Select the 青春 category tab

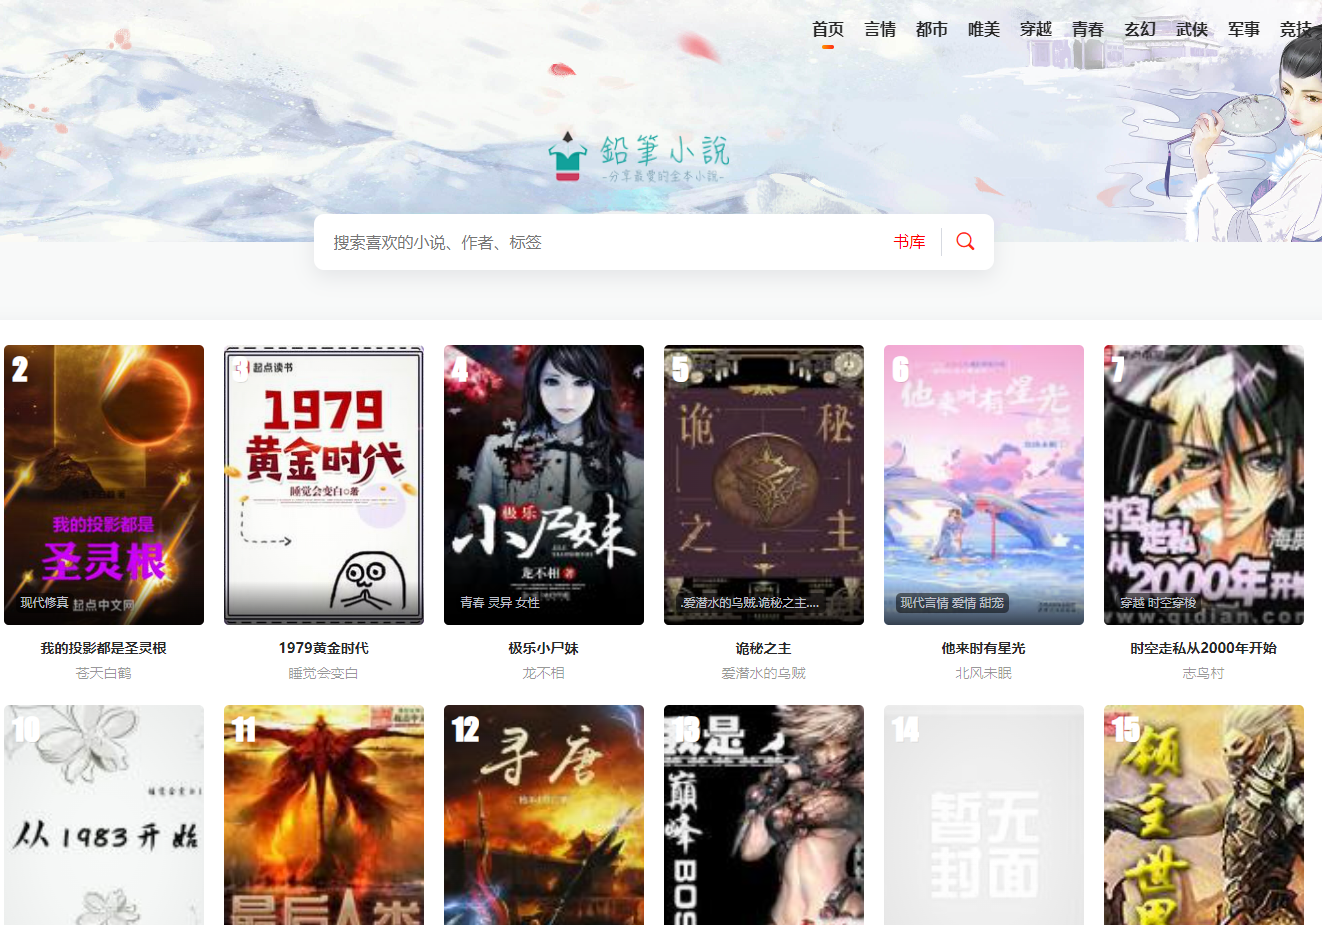click(x=1088, y=30)
